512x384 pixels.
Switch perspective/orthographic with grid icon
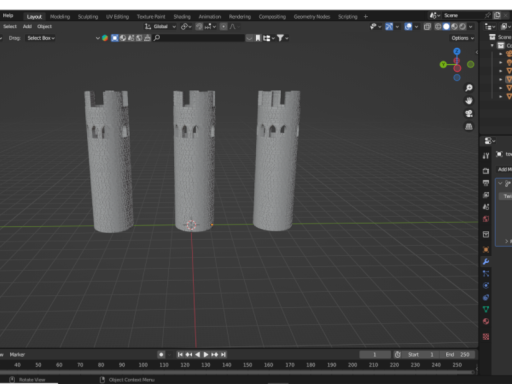[x=469, y=127]
